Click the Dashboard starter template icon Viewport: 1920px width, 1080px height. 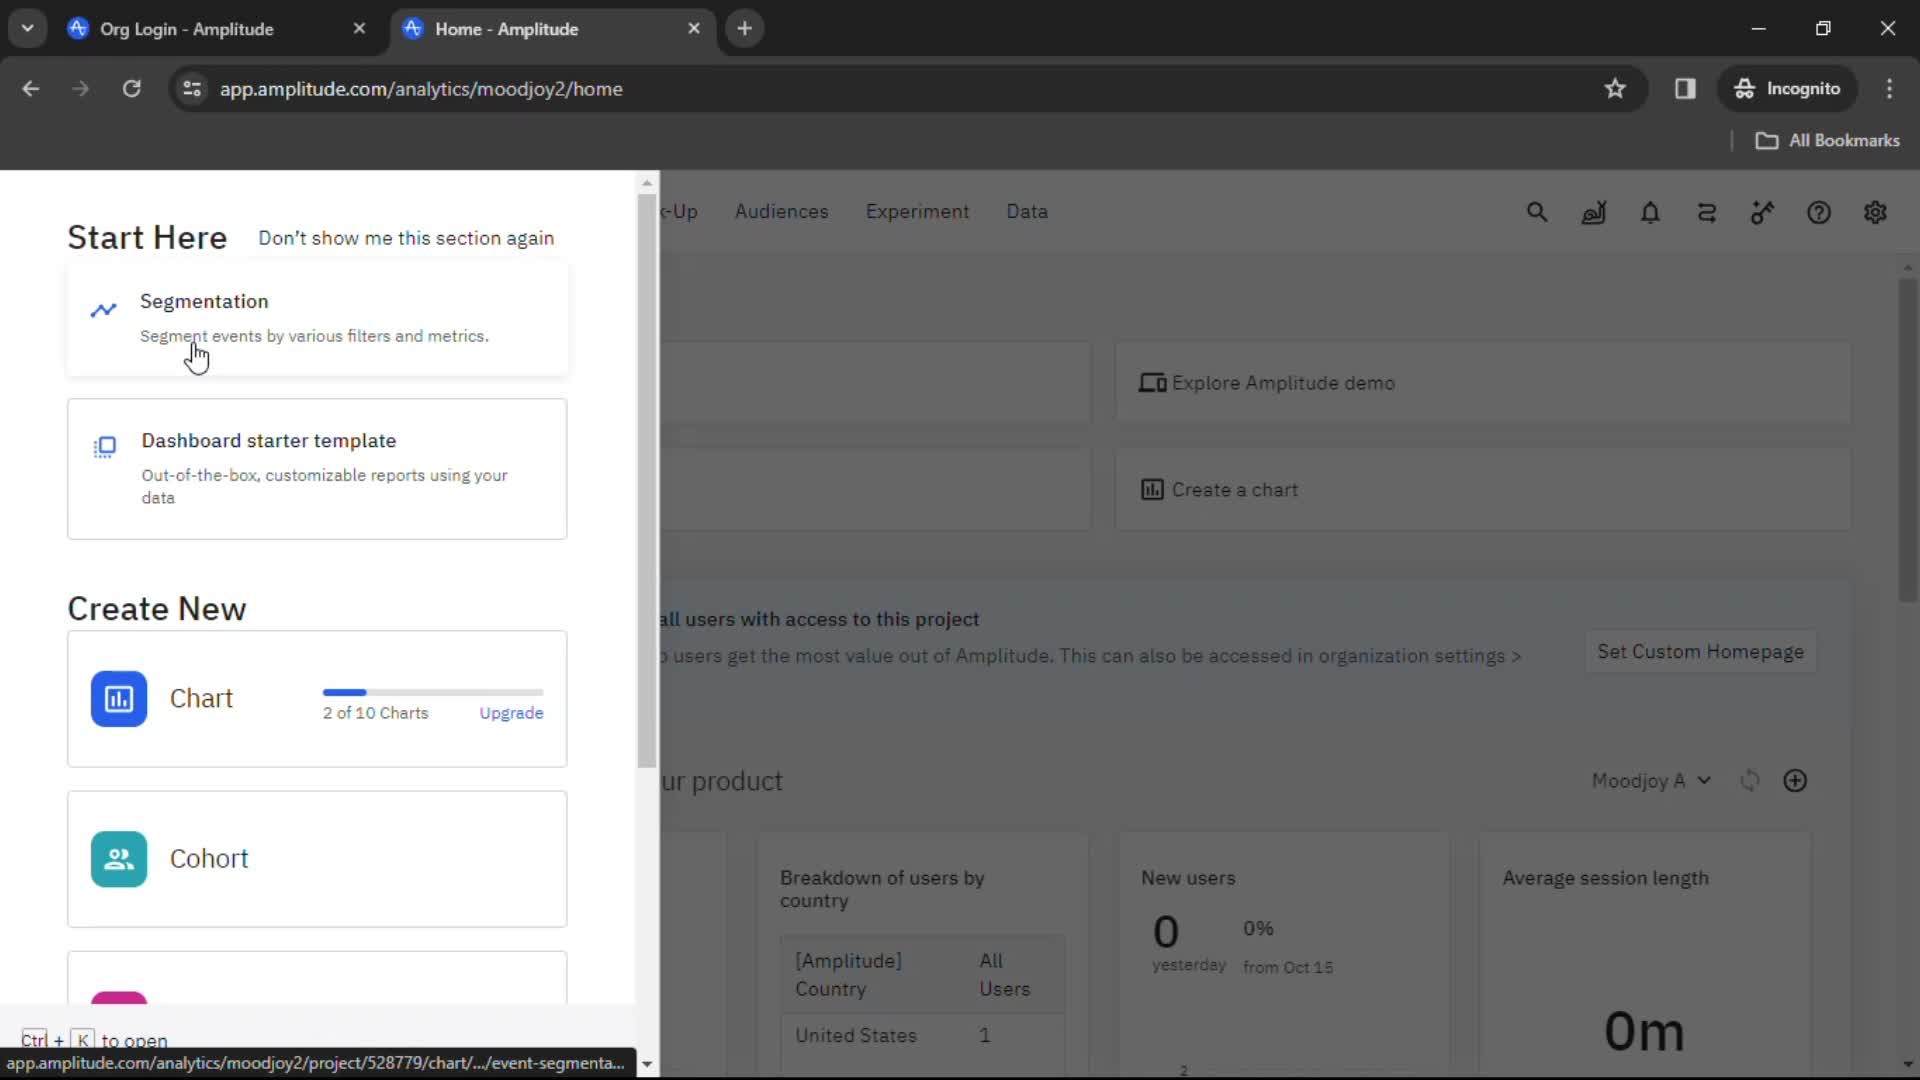click(x=105, y=446)
